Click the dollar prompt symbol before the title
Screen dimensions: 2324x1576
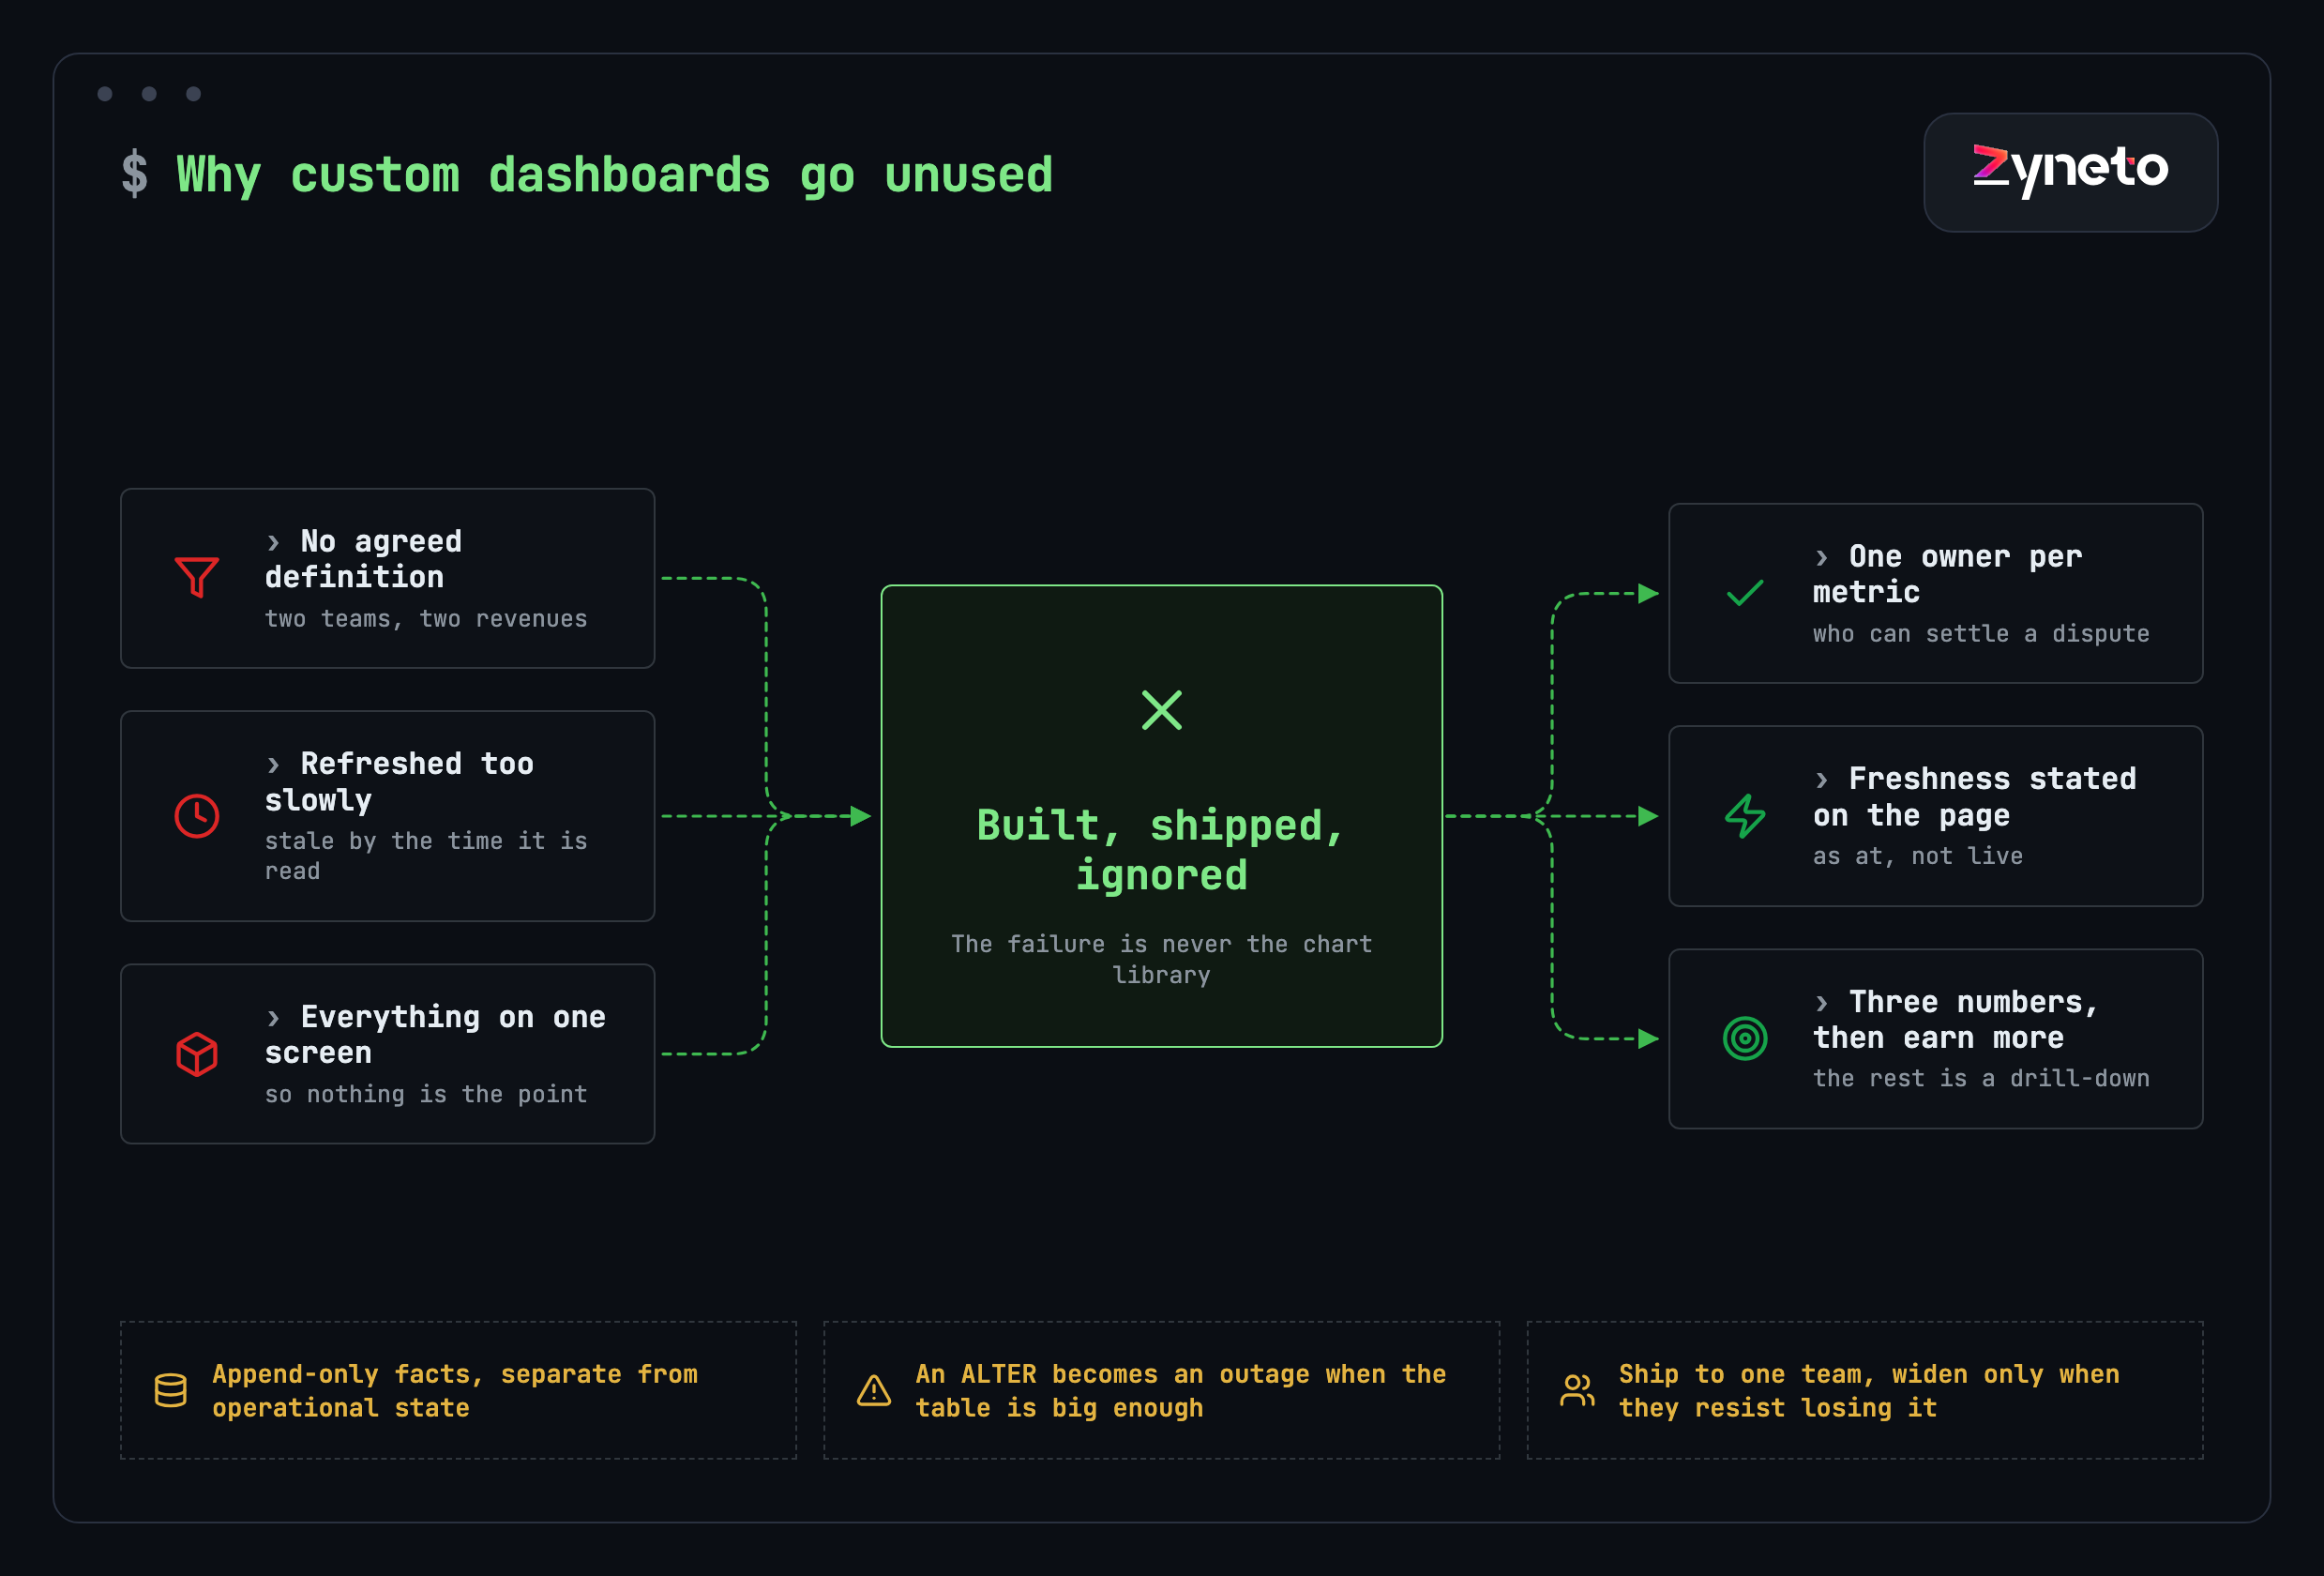134,175
